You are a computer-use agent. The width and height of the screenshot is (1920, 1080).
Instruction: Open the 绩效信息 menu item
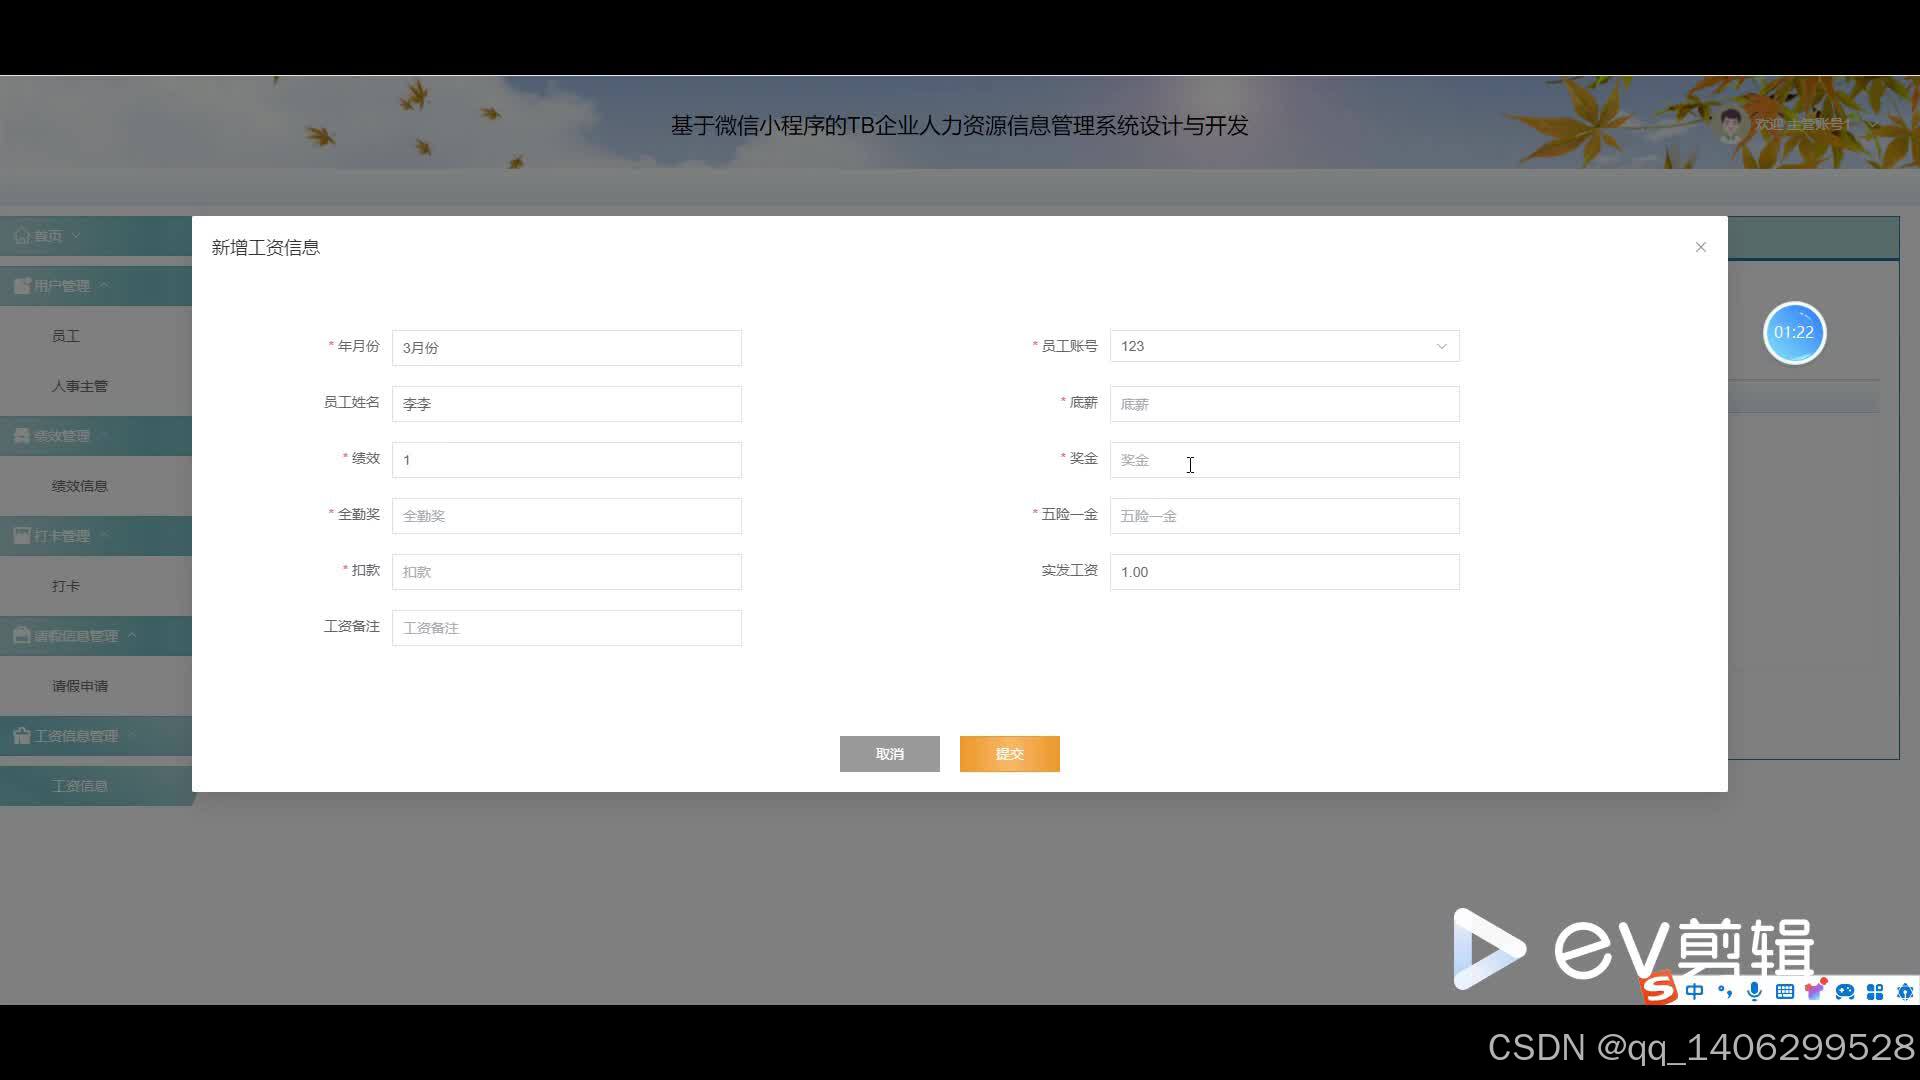[80, 486]
